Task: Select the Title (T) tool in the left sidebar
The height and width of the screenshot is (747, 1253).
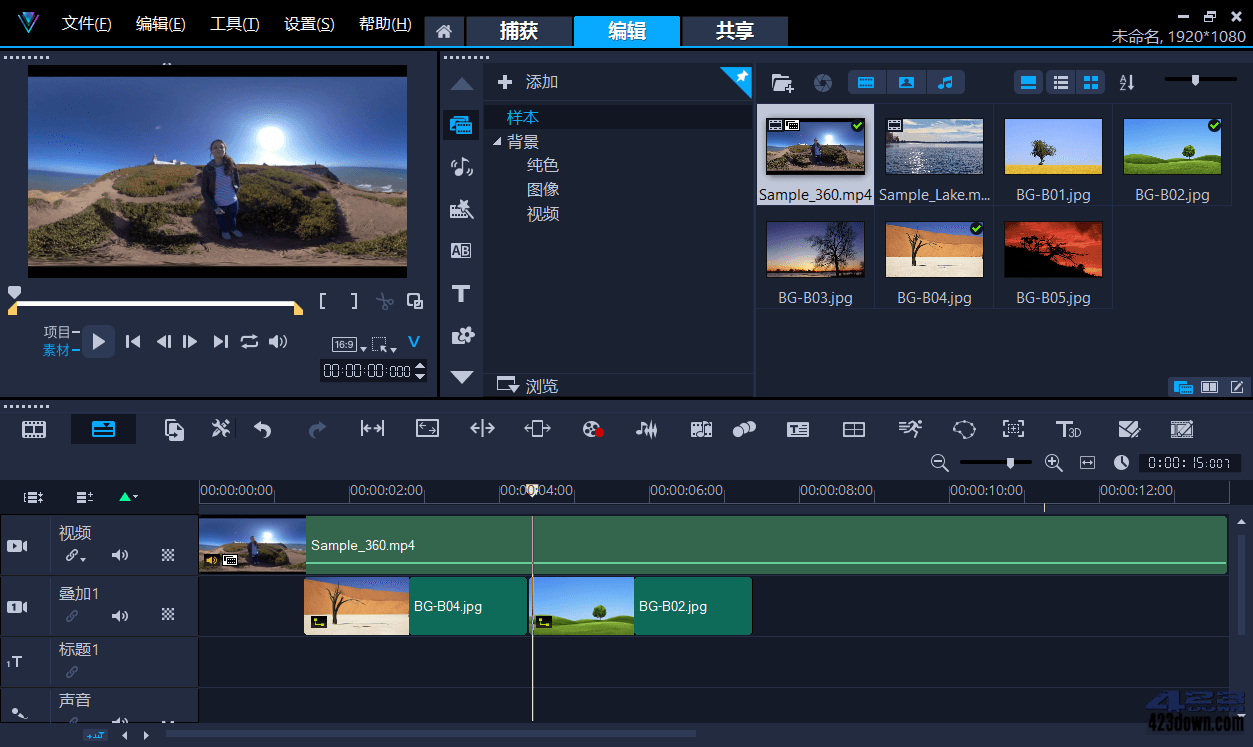Action: pos(461,293)
